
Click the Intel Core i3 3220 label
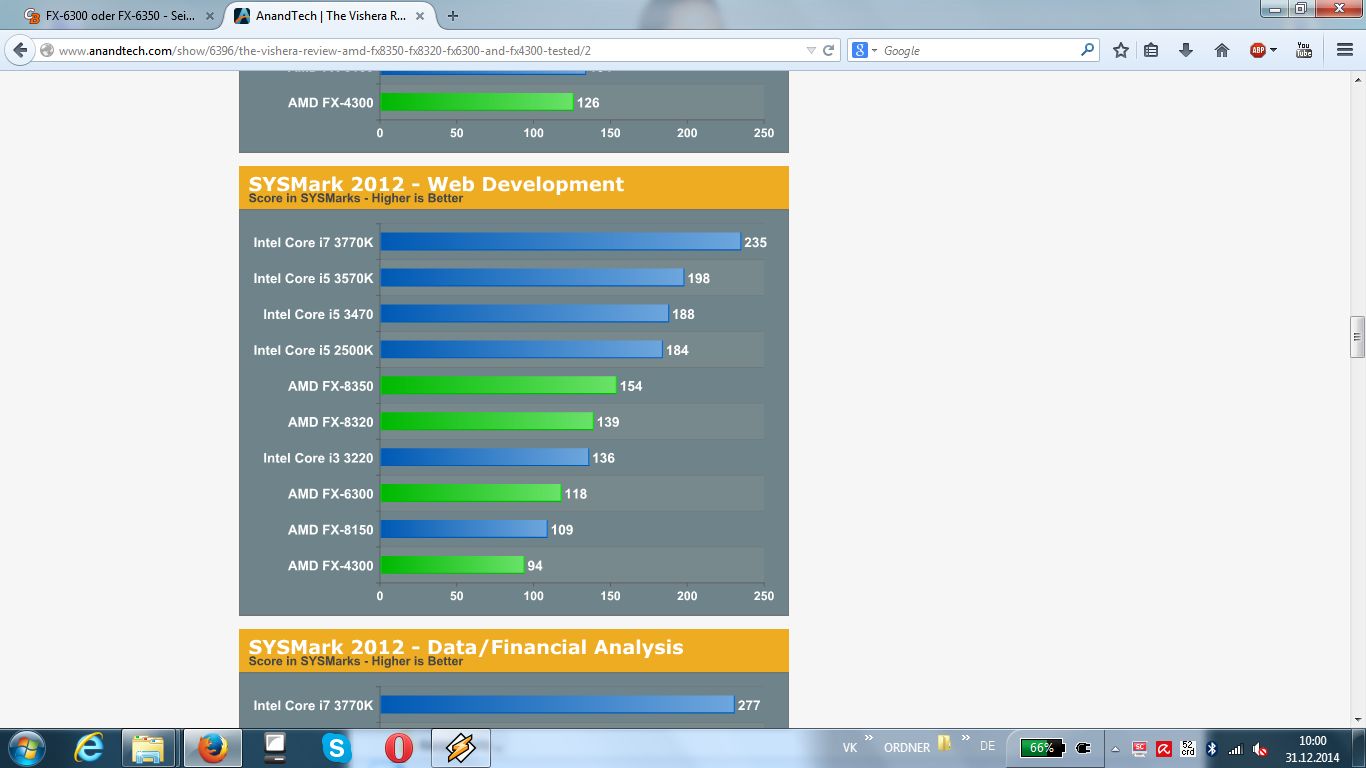318,458
